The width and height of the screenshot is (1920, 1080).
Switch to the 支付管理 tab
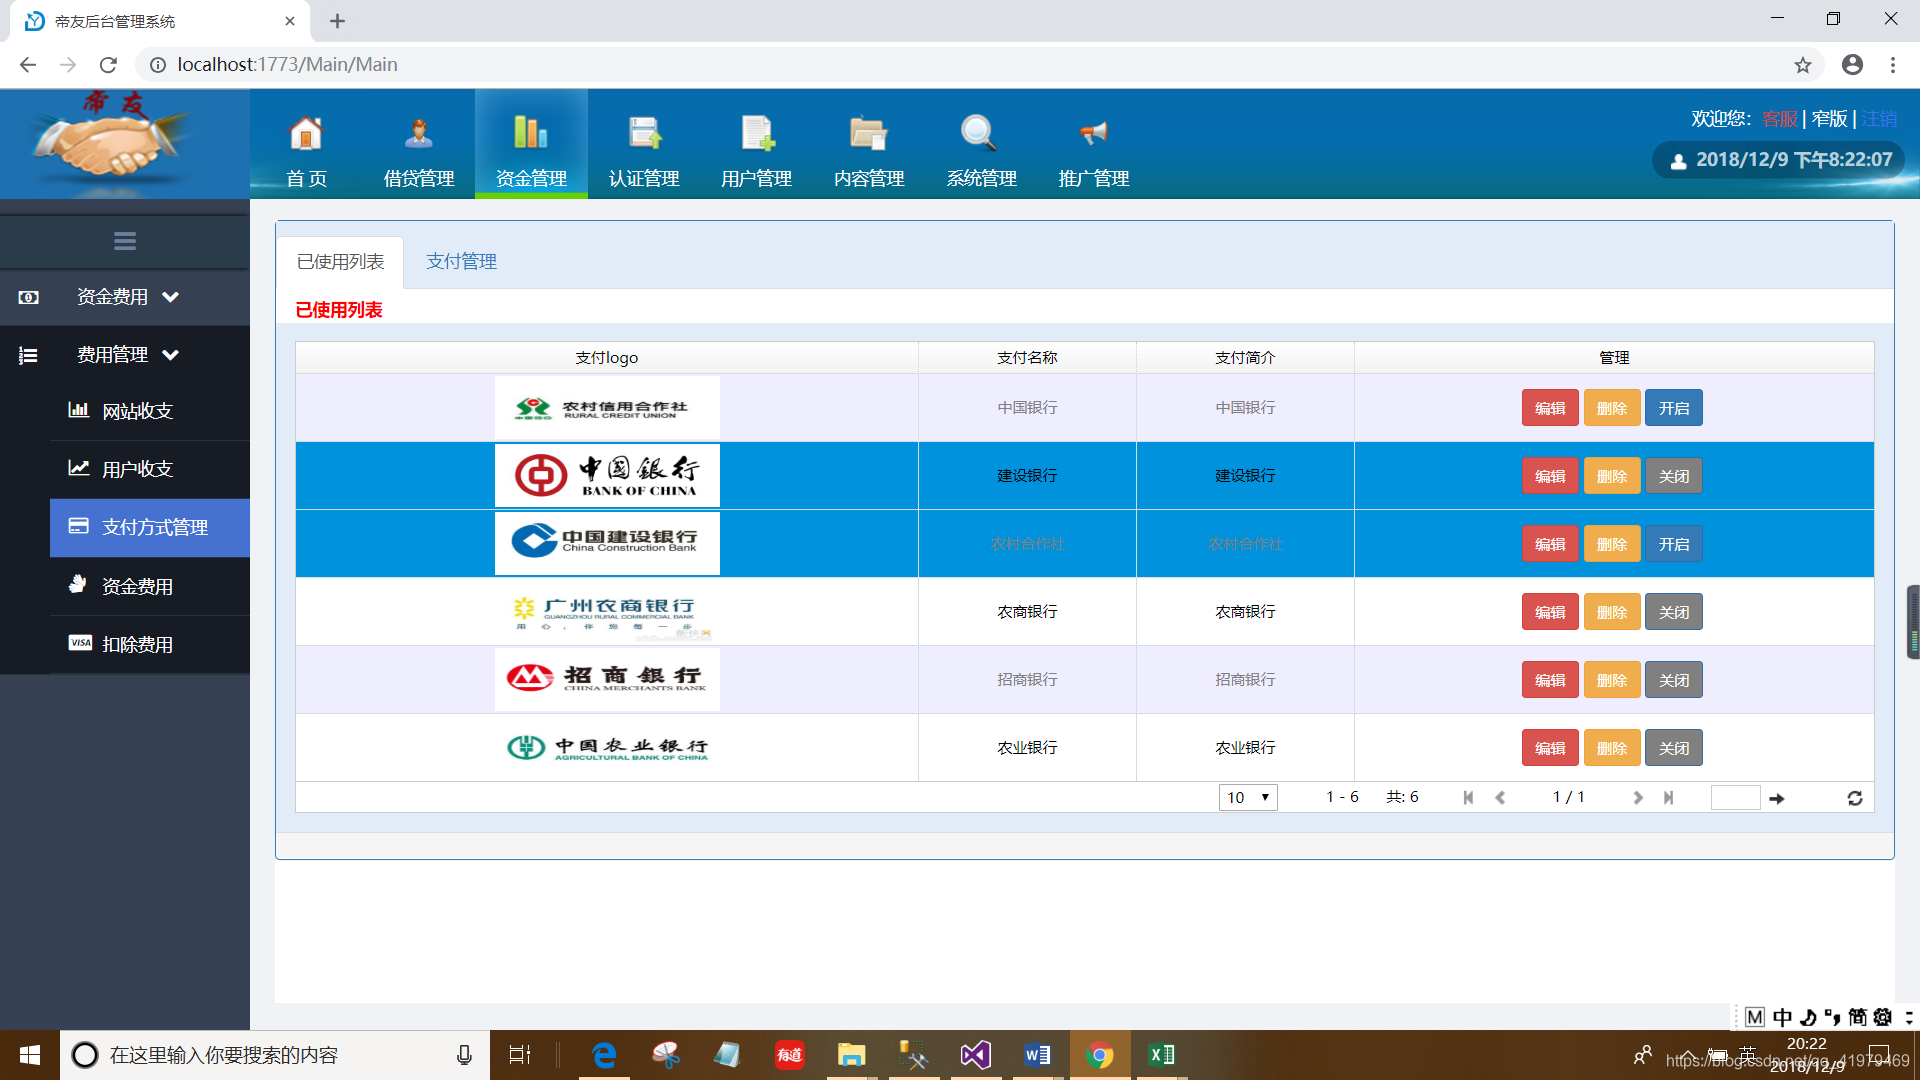click(x=461, y=262)
